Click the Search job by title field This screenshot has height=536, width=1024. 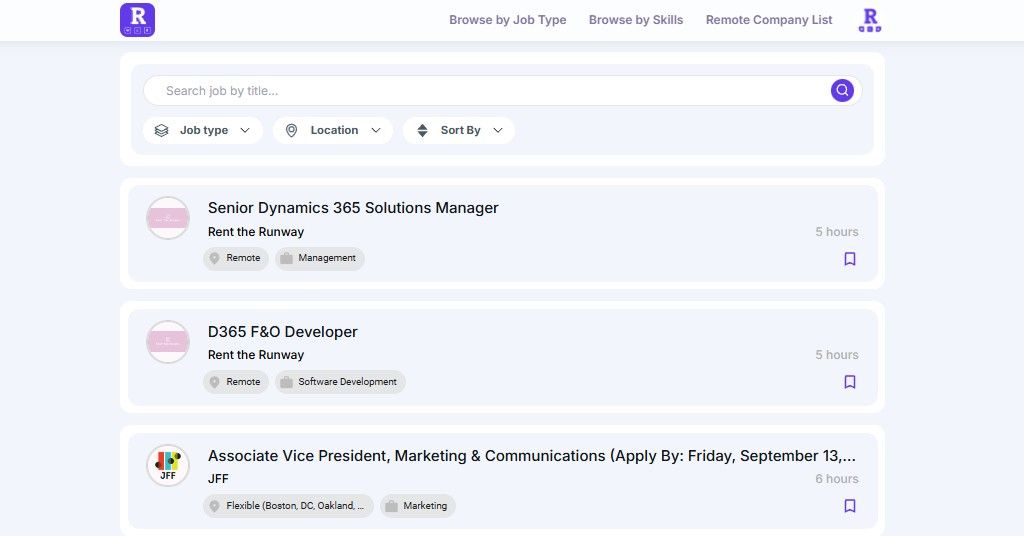[490, 91]
